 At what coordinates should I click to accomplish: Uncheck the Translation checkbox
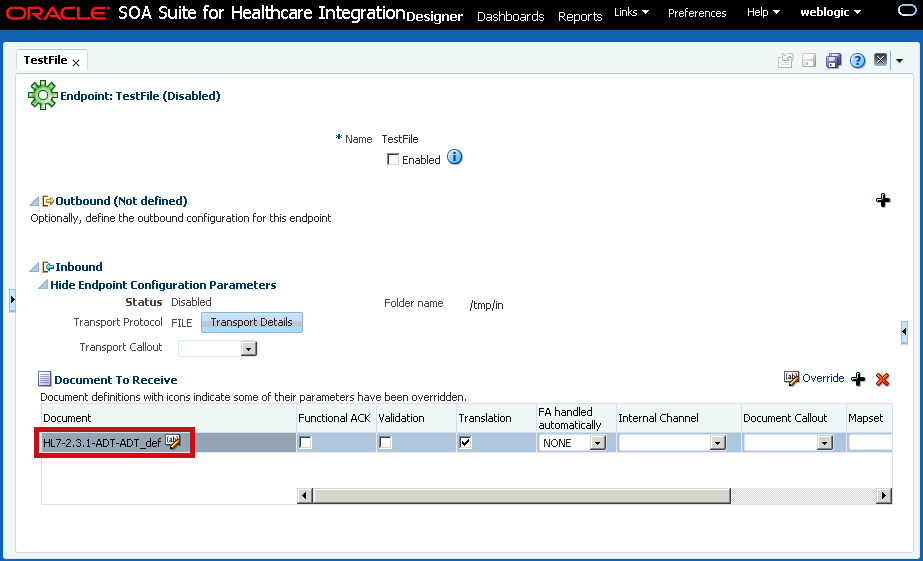[x=465, y=442]
